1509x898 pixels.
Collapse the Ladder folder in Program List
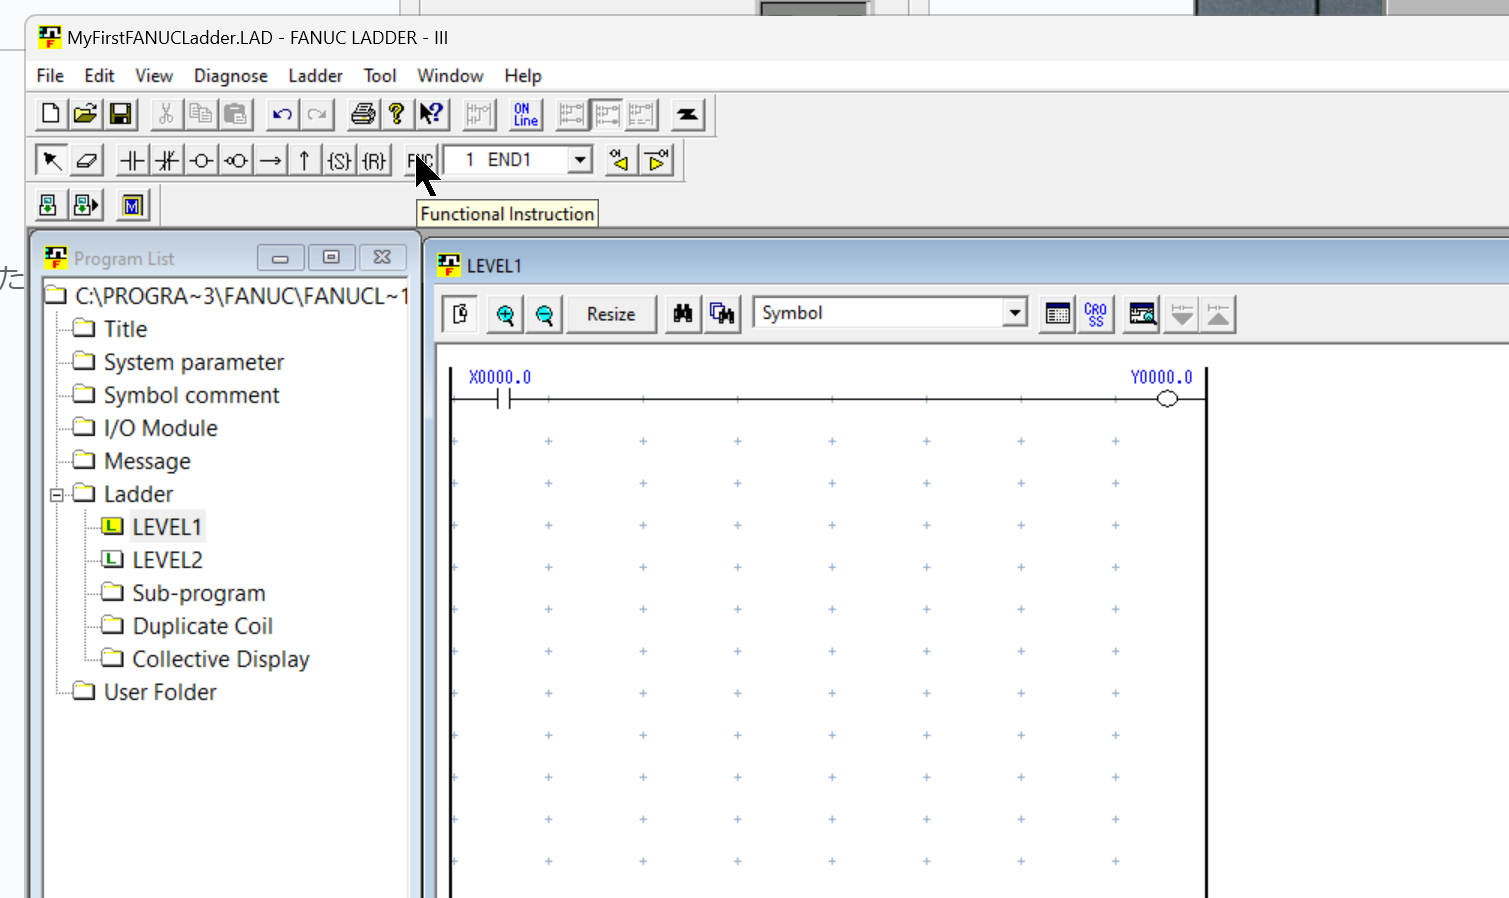(x=57, y=495)
